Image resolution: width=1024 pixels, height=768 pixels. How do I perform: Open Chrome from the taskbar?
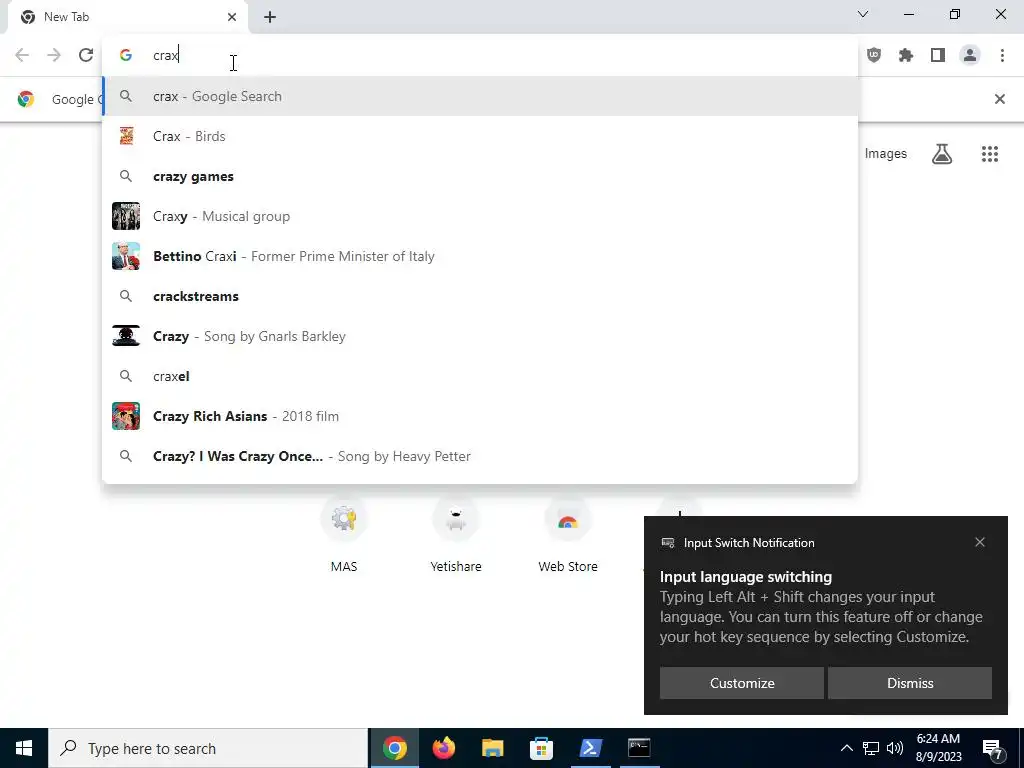coord(394,748)
